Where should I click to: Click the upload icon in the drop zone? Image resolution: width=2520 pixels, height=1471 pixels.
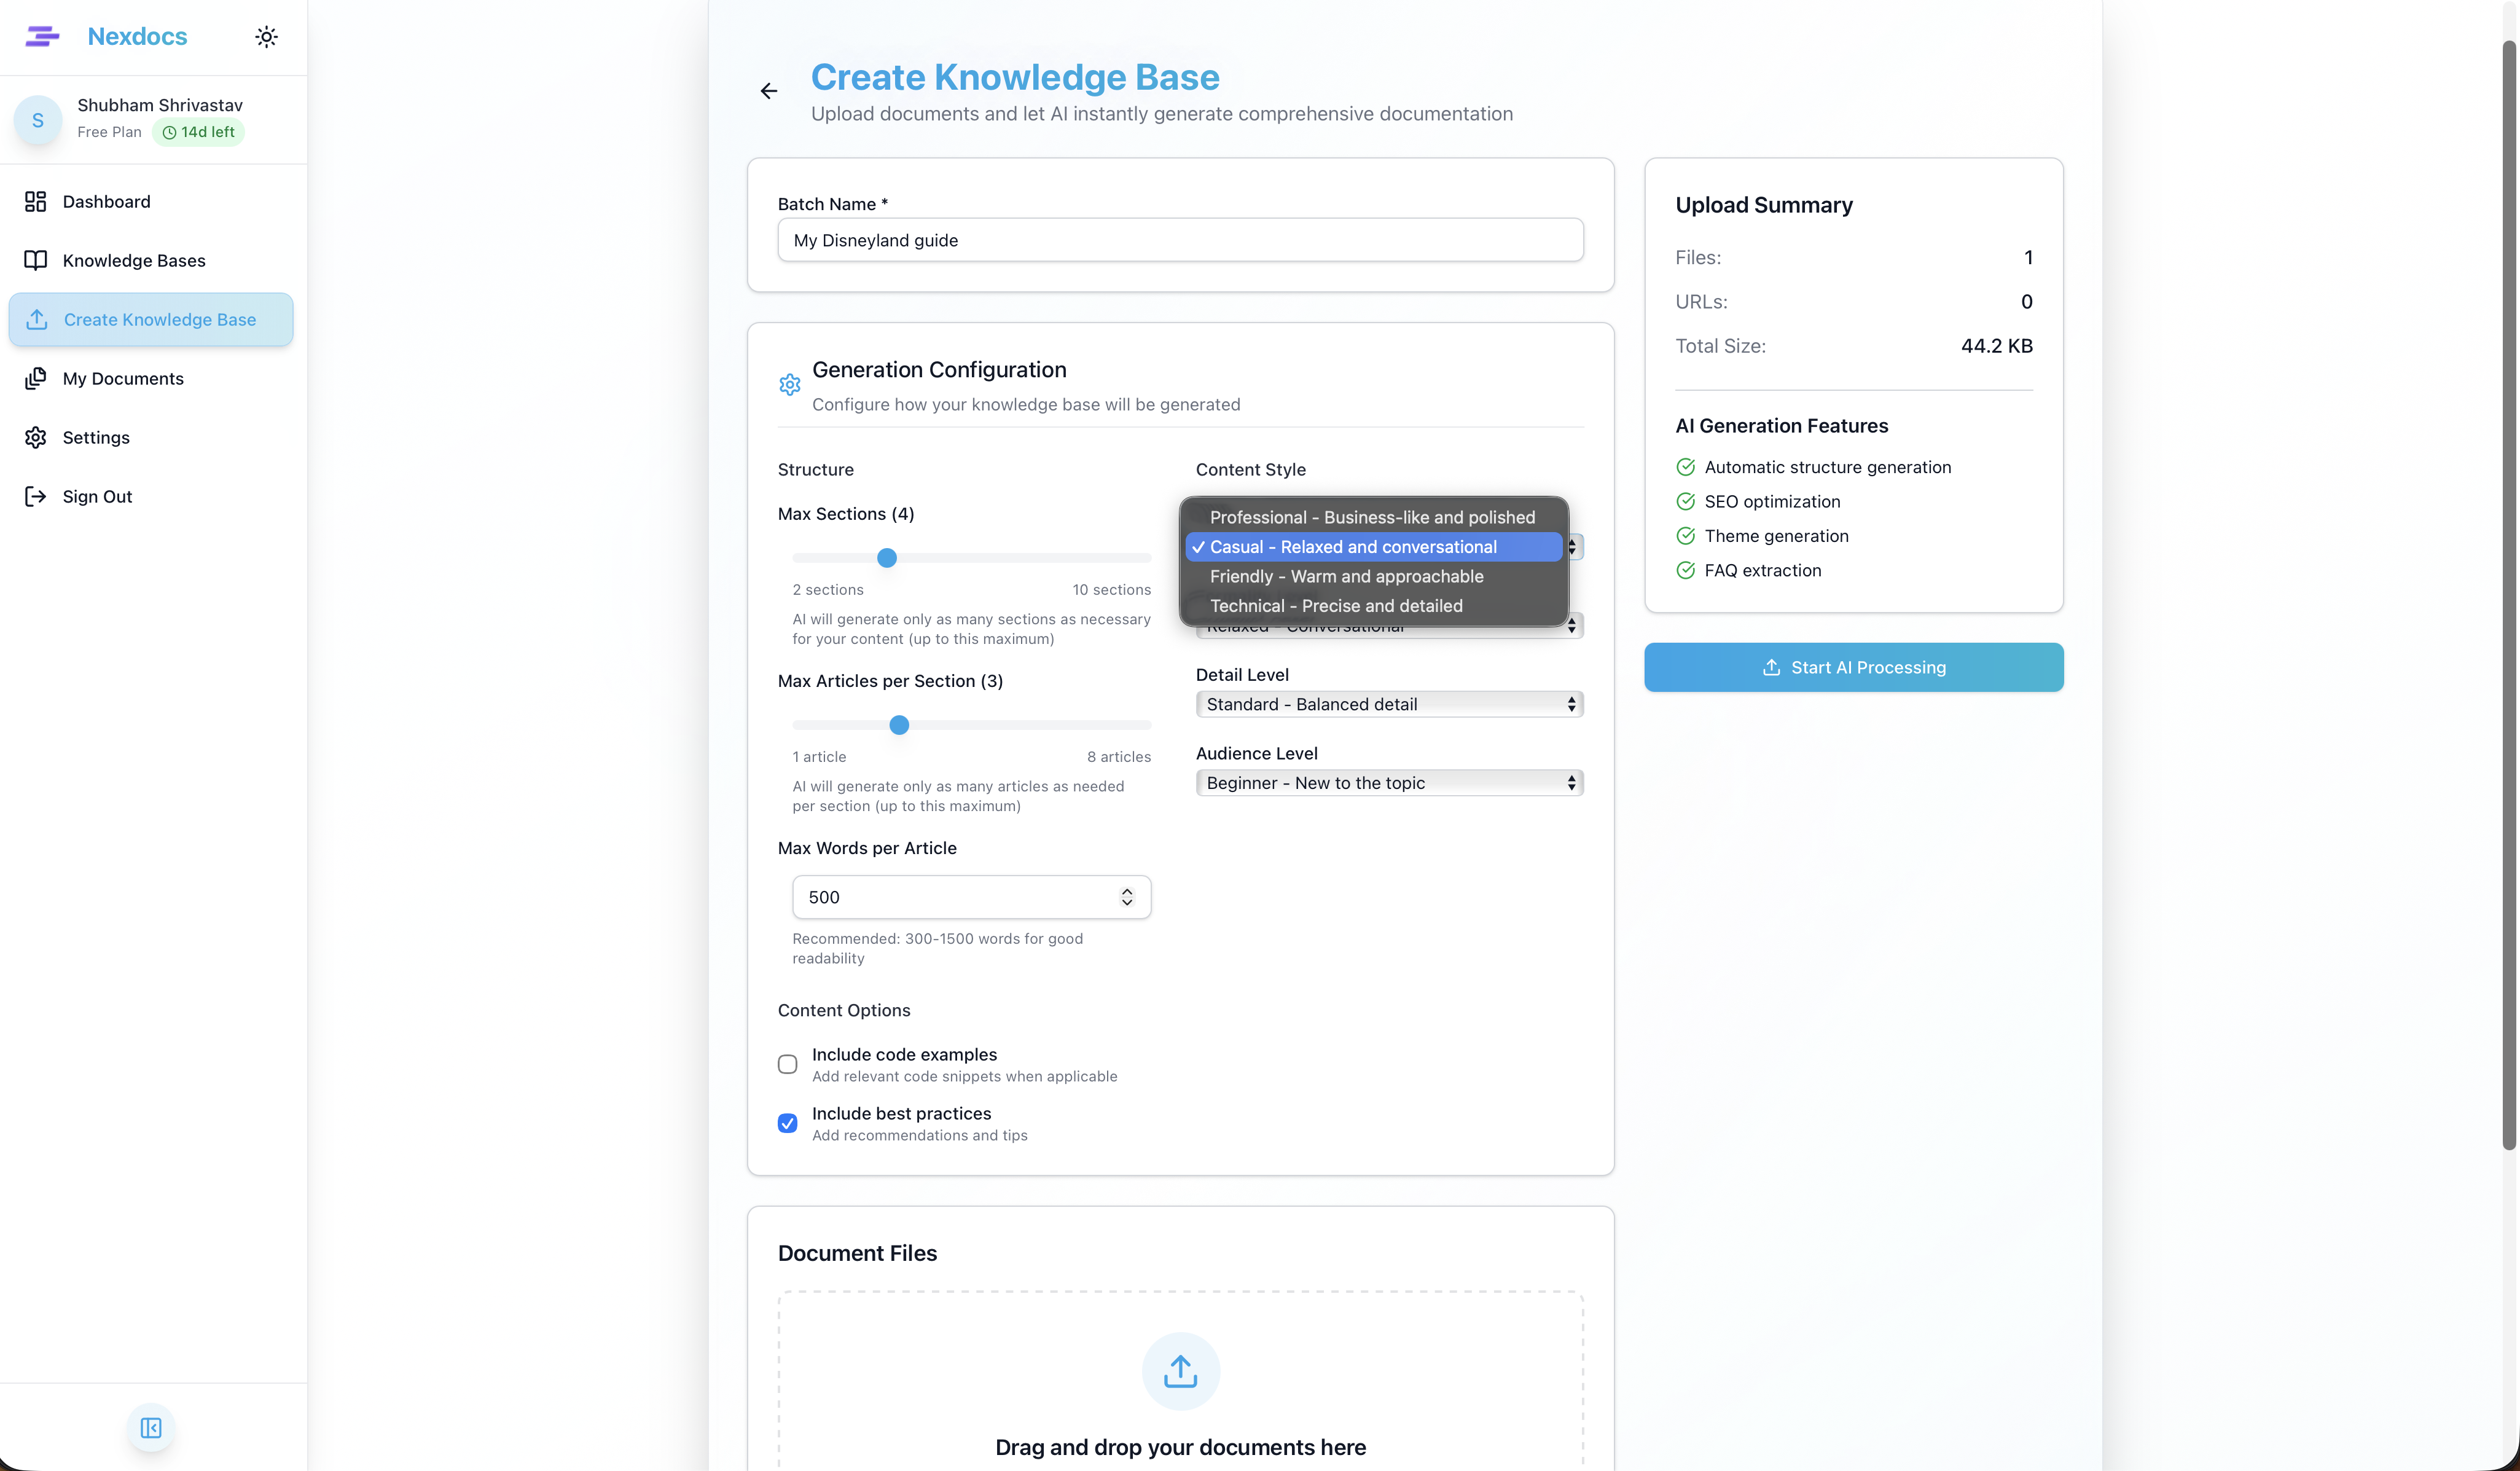click(1180, 1371)
